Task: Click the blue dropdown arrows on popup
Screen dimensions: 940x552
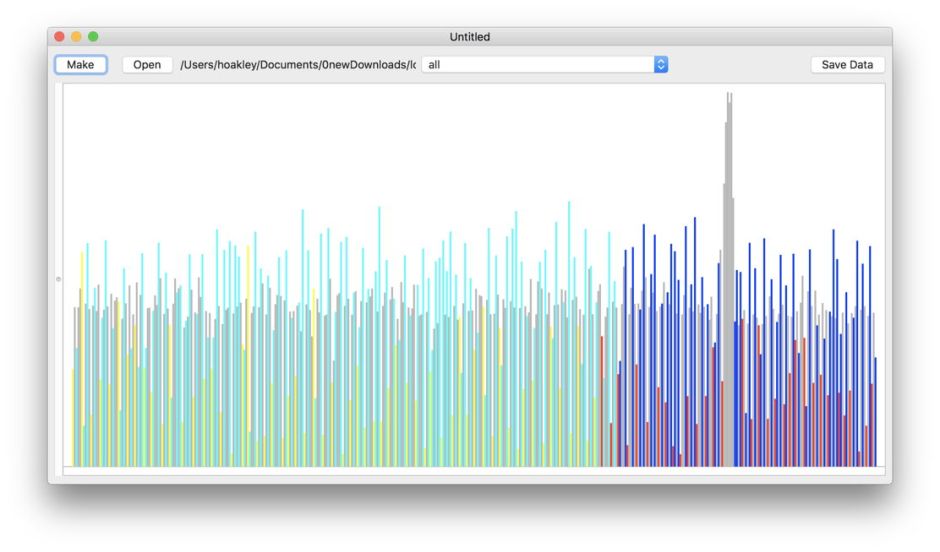Action: 660,65
